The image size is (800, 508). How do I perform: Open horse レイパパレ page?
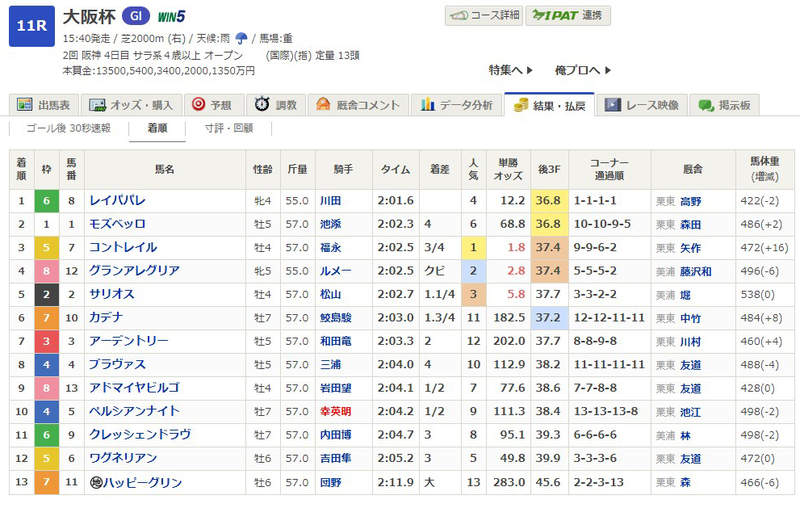click(117, 200)
